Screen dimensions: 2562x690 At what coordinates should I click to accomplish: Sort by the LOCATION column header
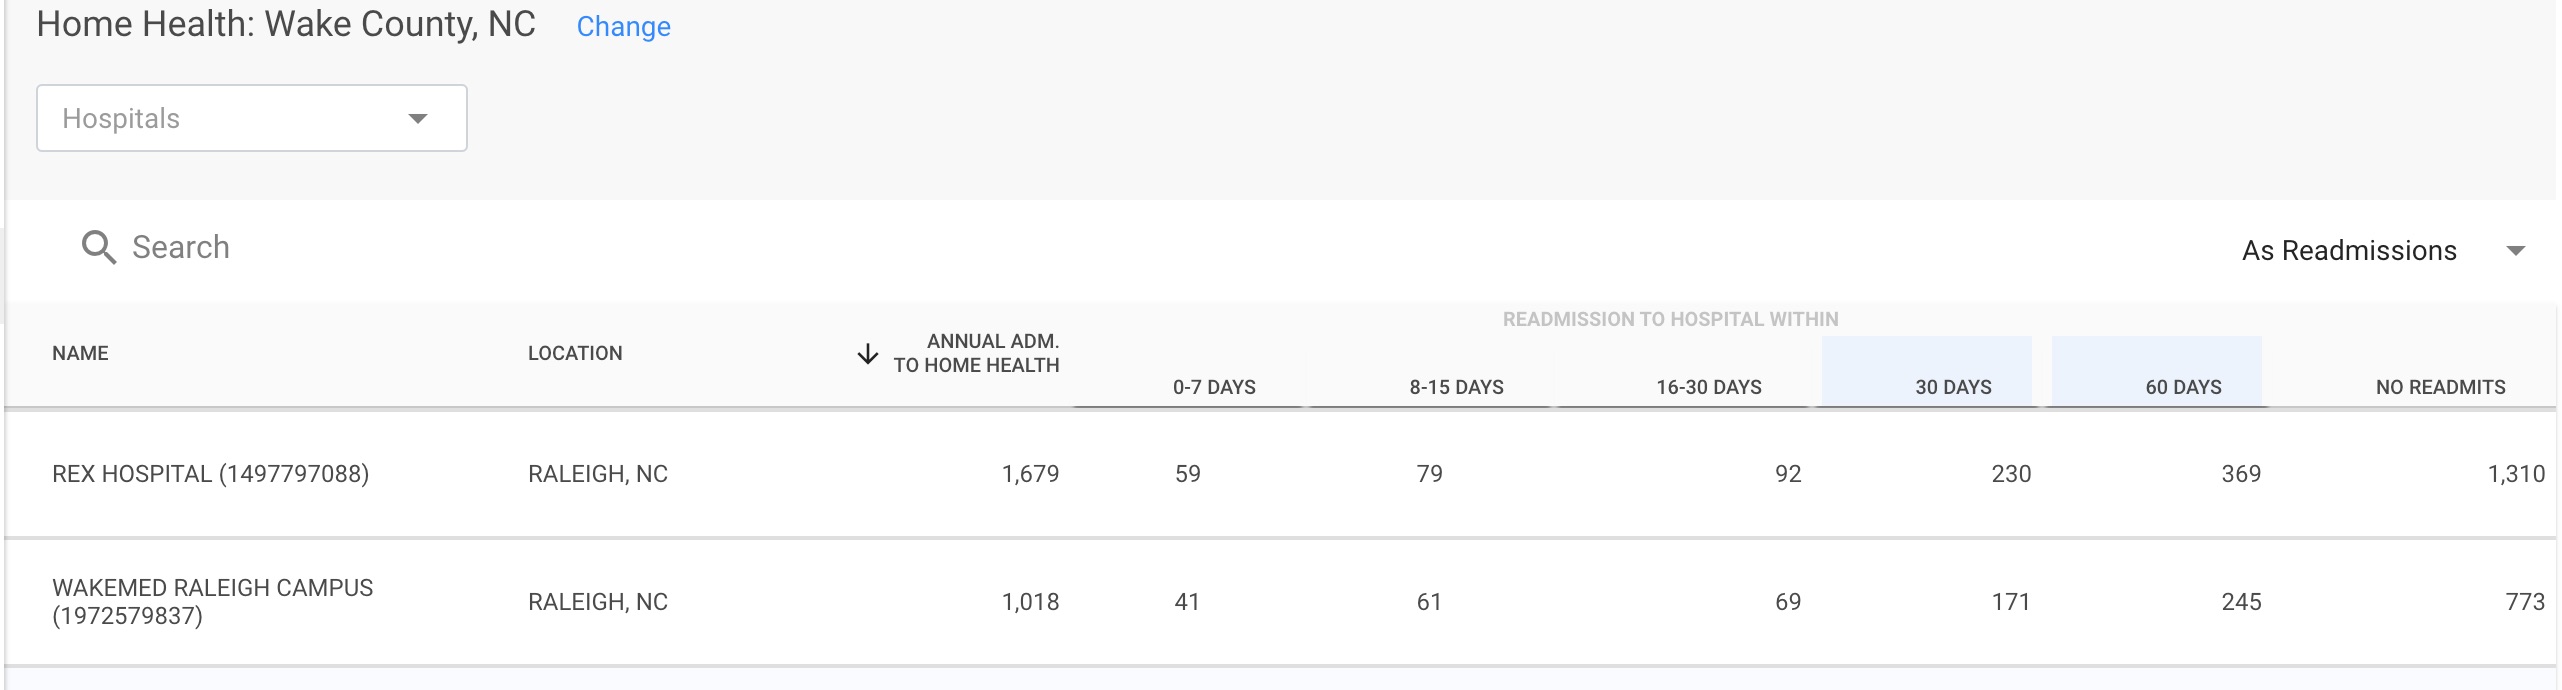575,353
